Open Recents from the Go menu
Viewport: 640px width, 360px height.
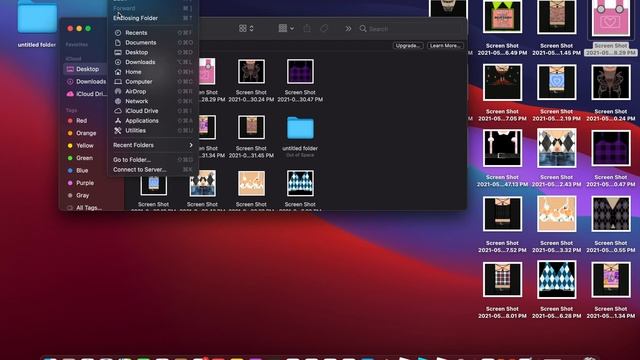pyautogui.click(x=153, y=33)
